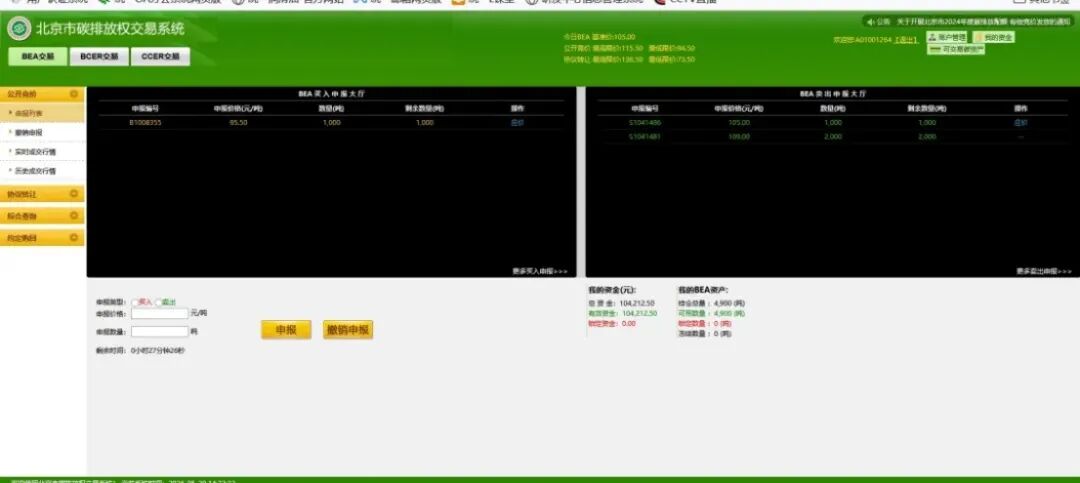Expand the fourth yellow sidebar section
This screenshot has width=1080, height=483.
42,238
